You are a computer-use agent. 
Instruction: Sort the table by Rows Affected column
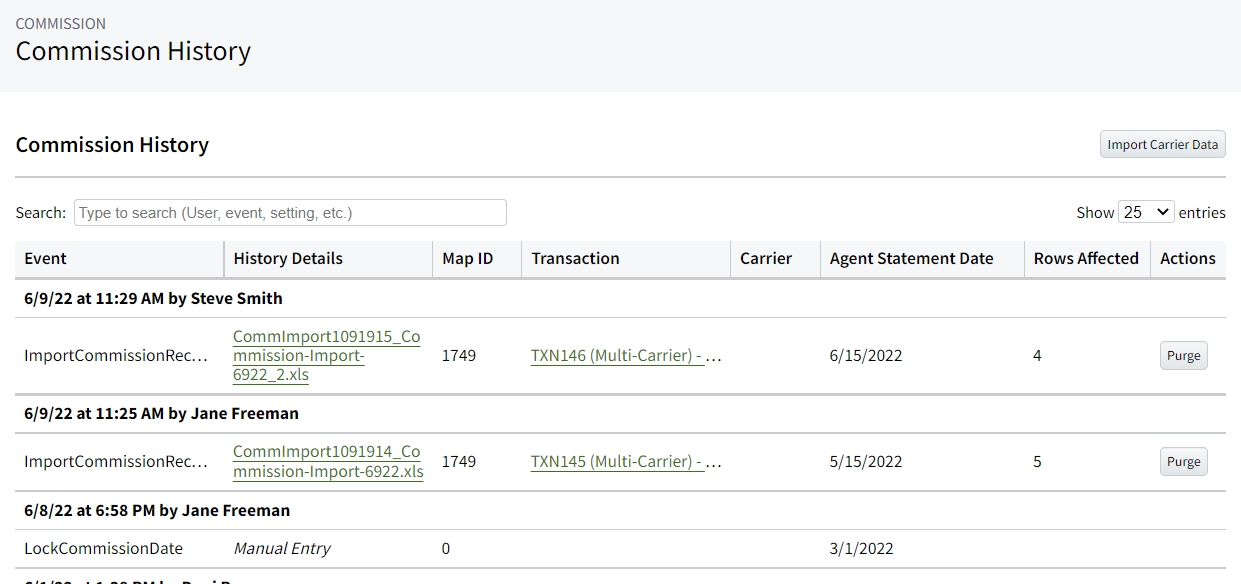click(1086, 258)
